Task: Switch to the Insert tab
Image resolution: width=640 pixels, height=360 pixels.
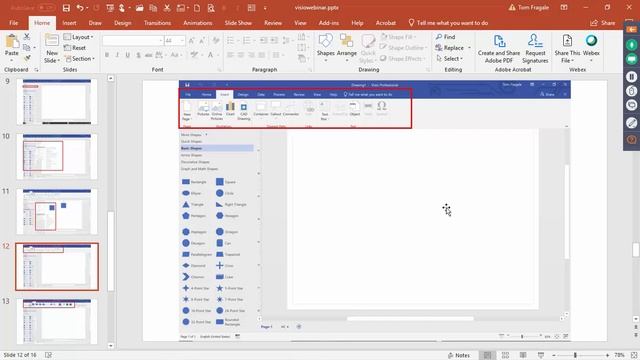Action: tap(69, 23)
